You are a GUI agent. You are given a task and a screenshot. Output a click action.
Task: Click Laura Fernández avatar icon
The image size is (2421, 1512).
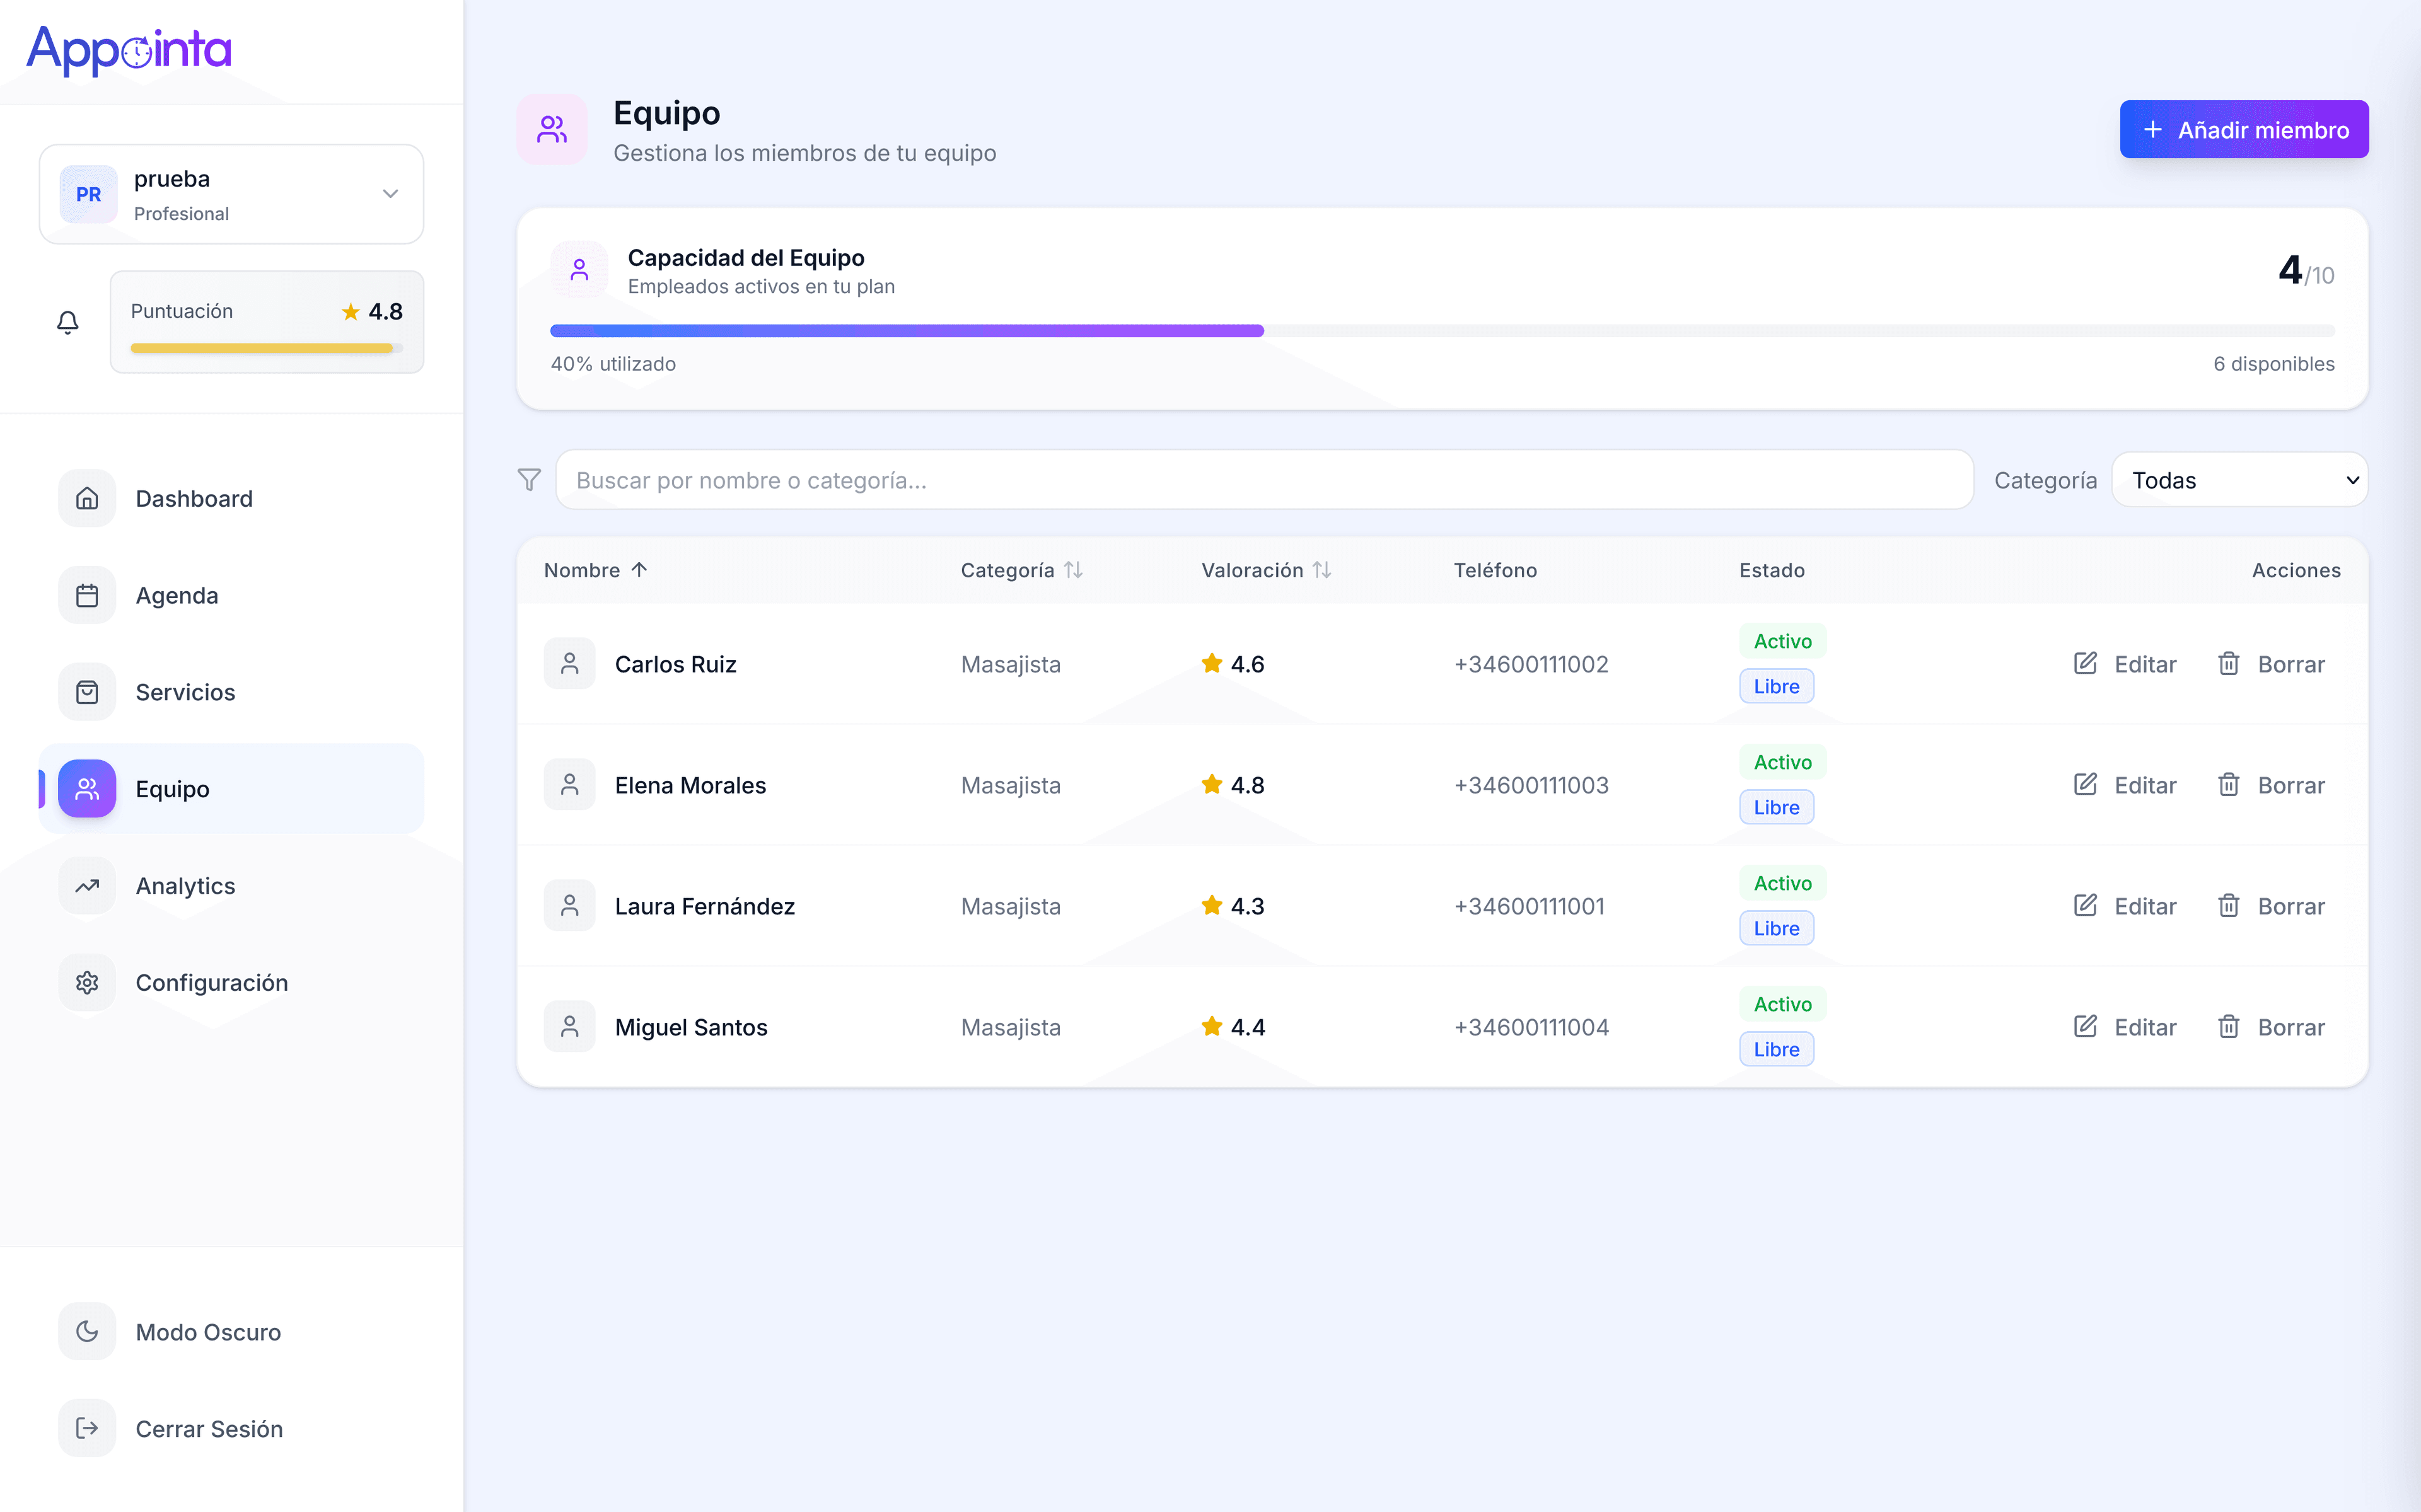[570, 905]
